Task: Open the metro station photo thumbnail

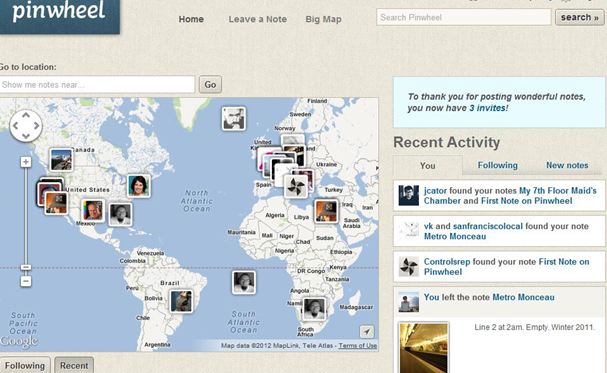Action: [424, 348]
